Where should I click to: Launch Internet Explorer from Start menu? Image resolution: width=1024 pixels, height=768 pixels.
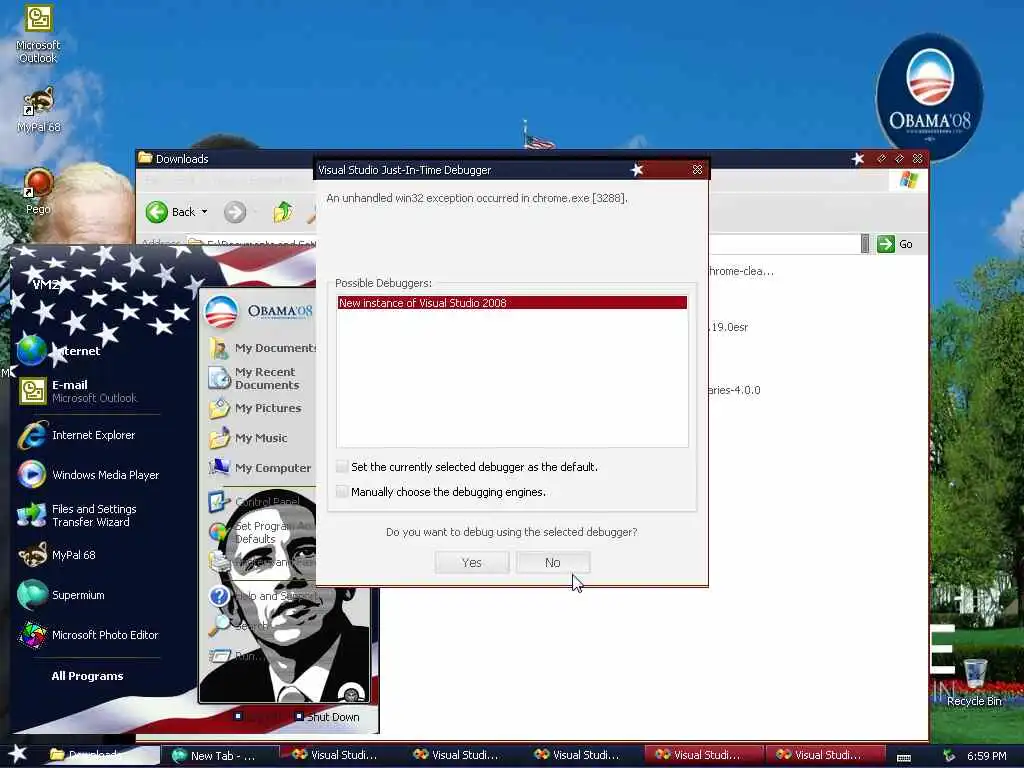coord(77,436)
